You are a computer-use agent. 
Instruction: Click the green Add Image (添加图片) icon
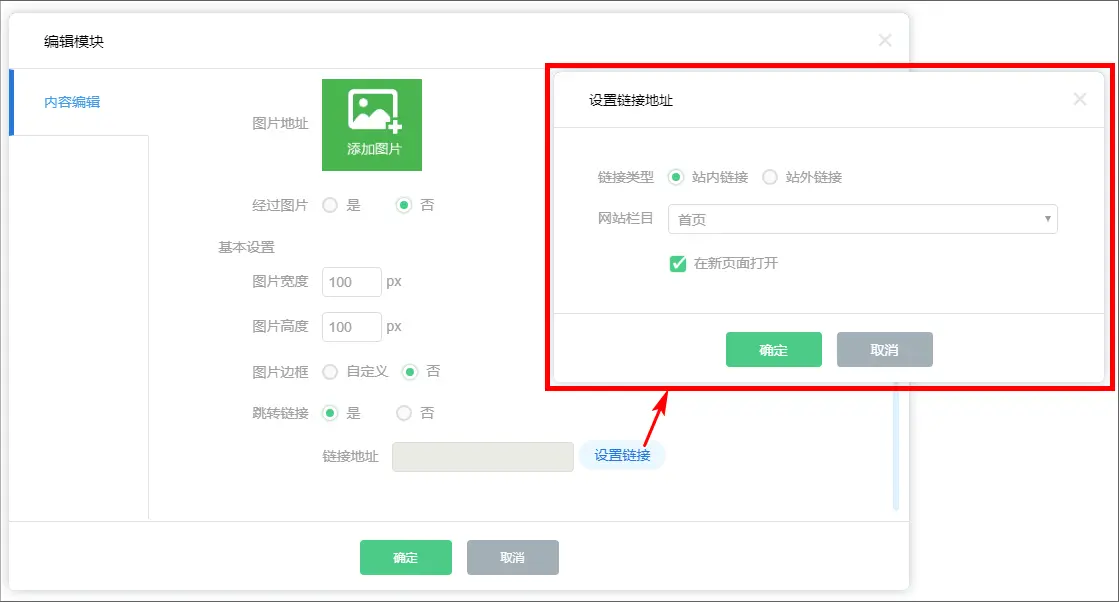[372, 125]
